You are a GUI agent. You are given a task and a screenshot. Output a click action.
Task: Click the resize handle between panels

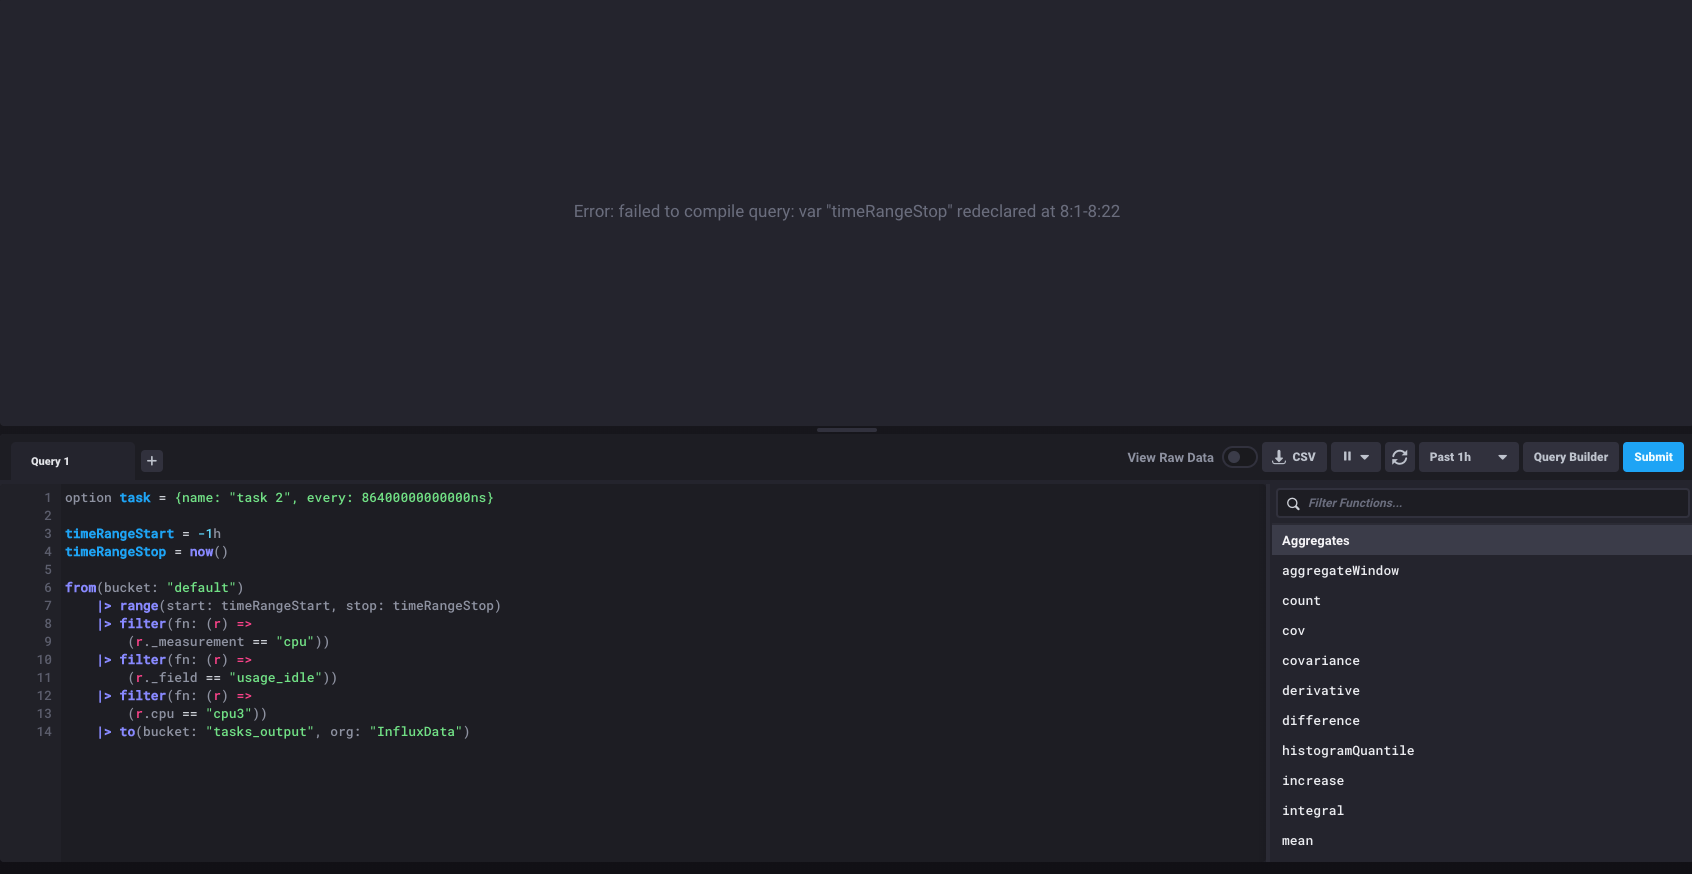coord(847,430)
